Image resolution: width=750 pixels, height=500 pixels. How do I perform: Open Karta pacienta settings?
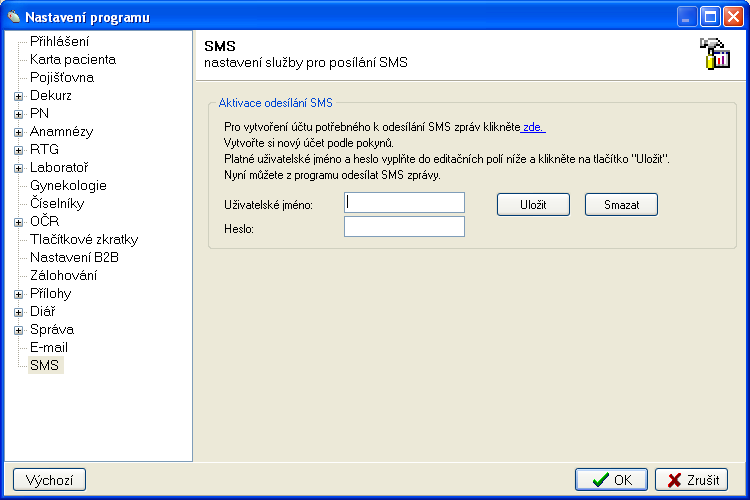tap(72, 60)
